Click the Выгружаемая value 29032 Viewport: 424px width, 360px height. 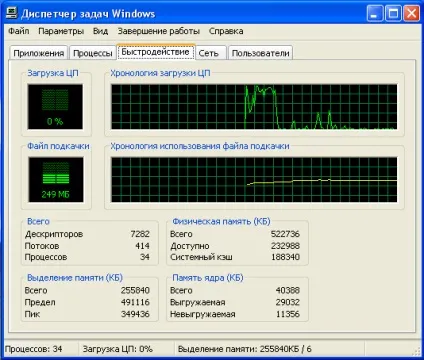point(288,302)
